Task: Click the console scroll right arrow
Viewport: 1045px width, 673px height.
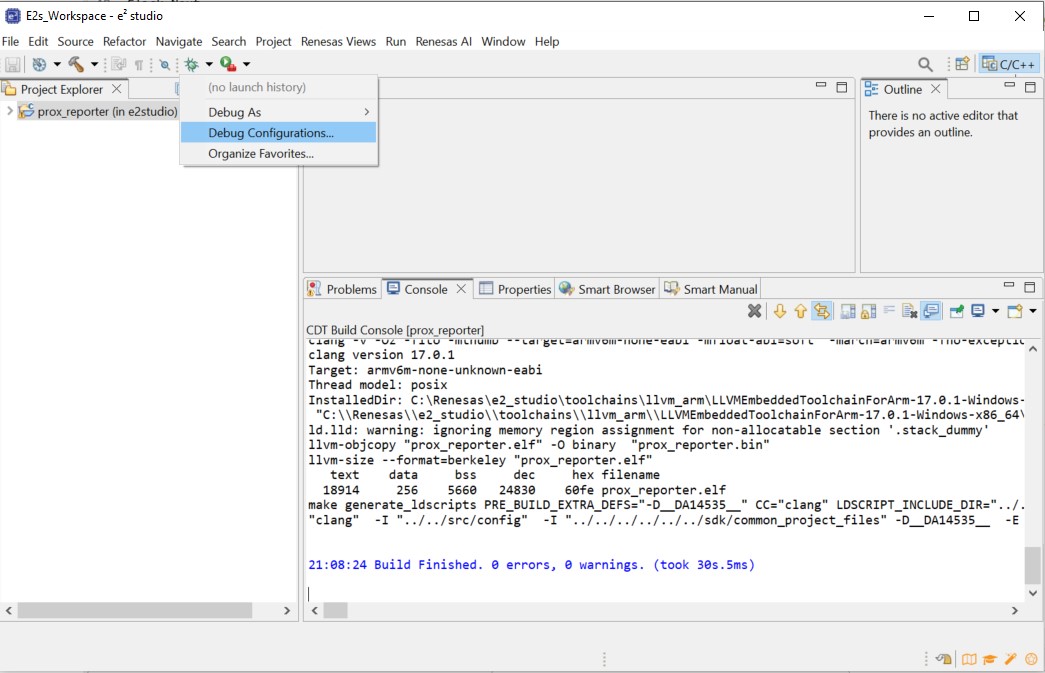Action: [x=1015, y=610]
